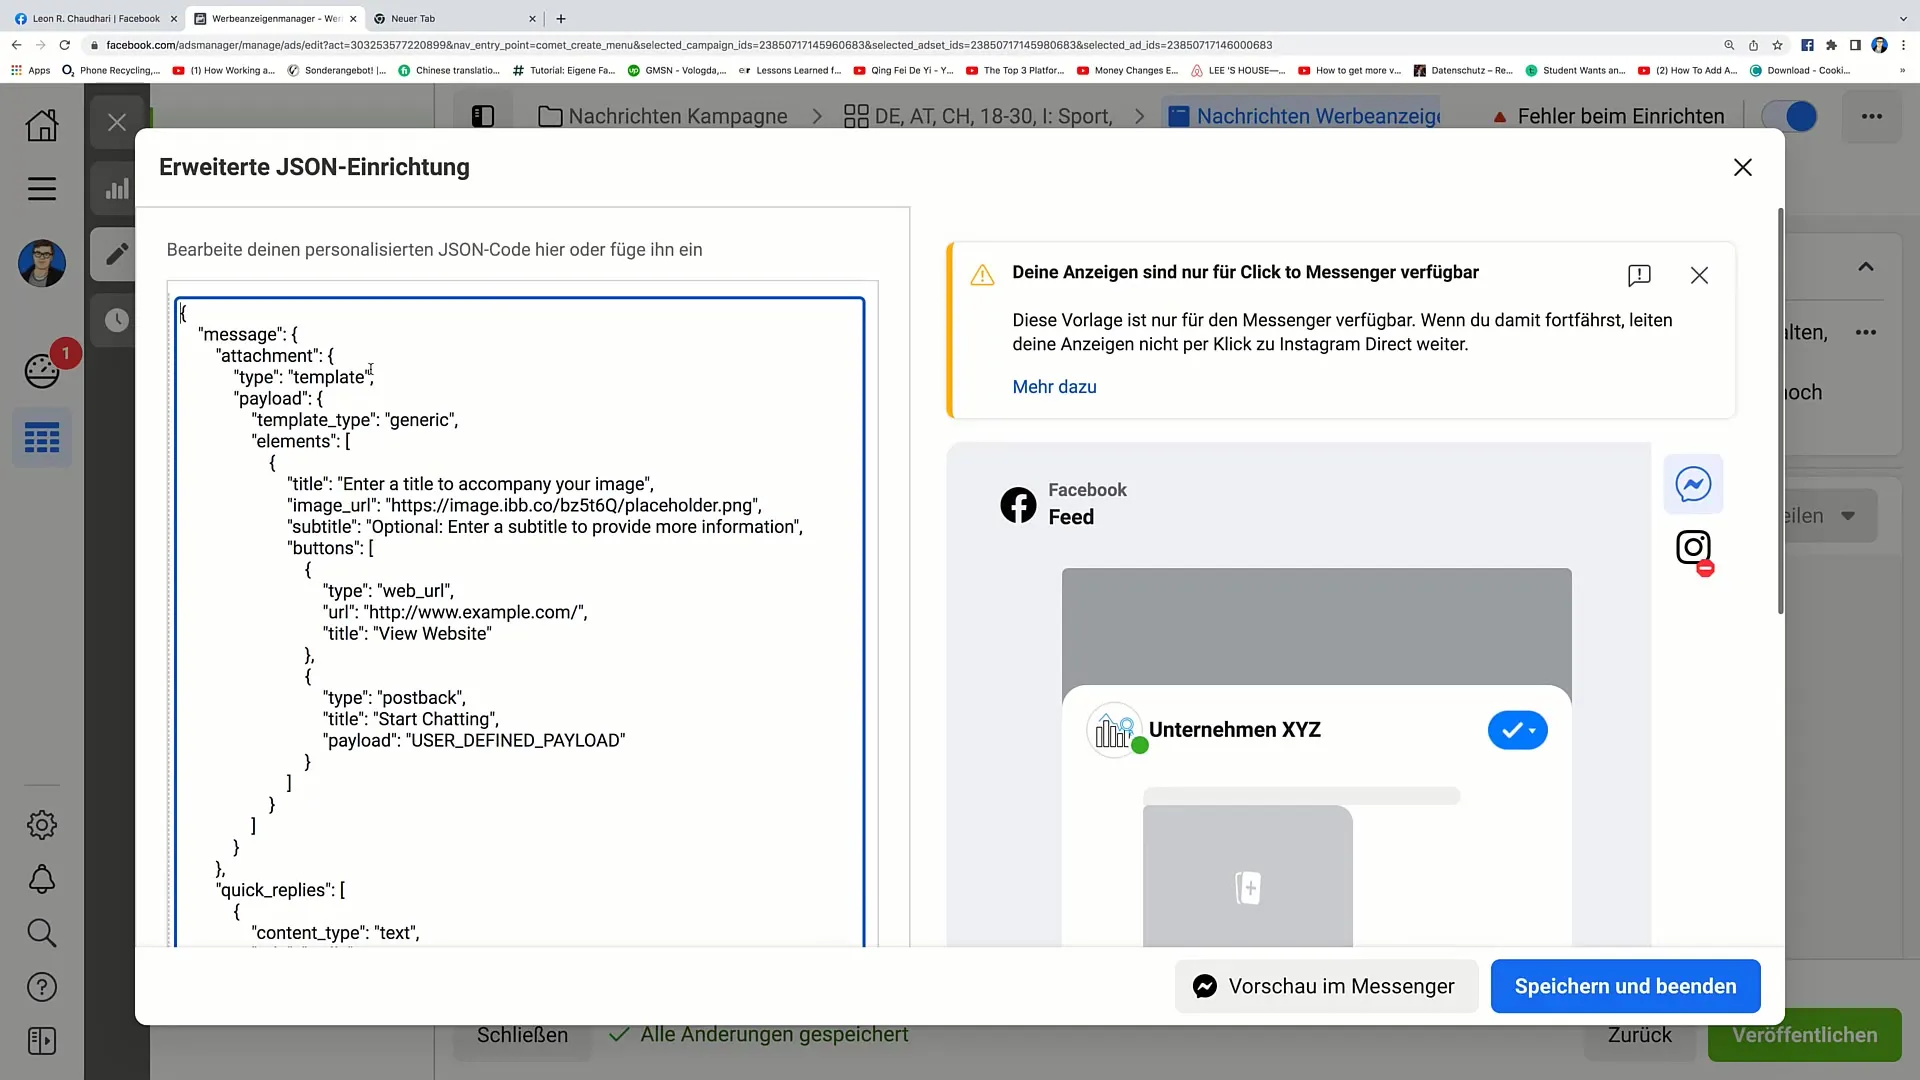Click the Messenger preview icon
The image size is (1920, 1080).
coord(1693,484)
